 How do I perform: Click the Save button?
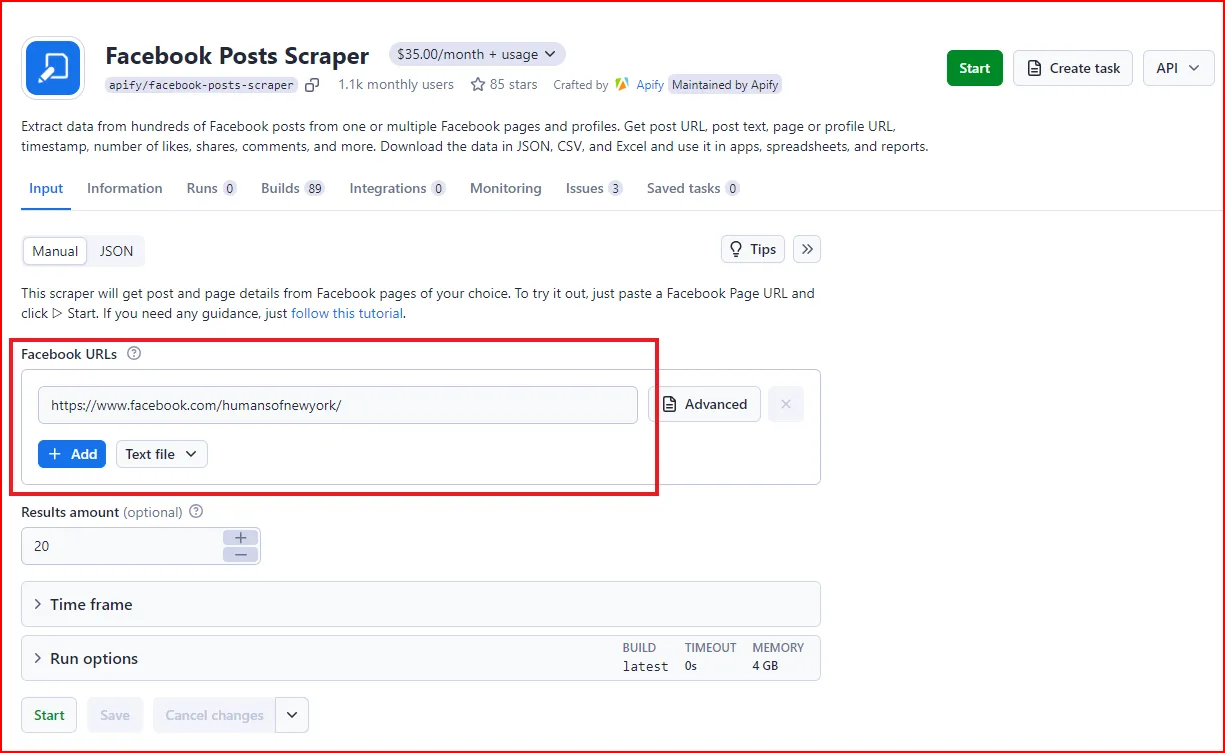tap(115, 715)
